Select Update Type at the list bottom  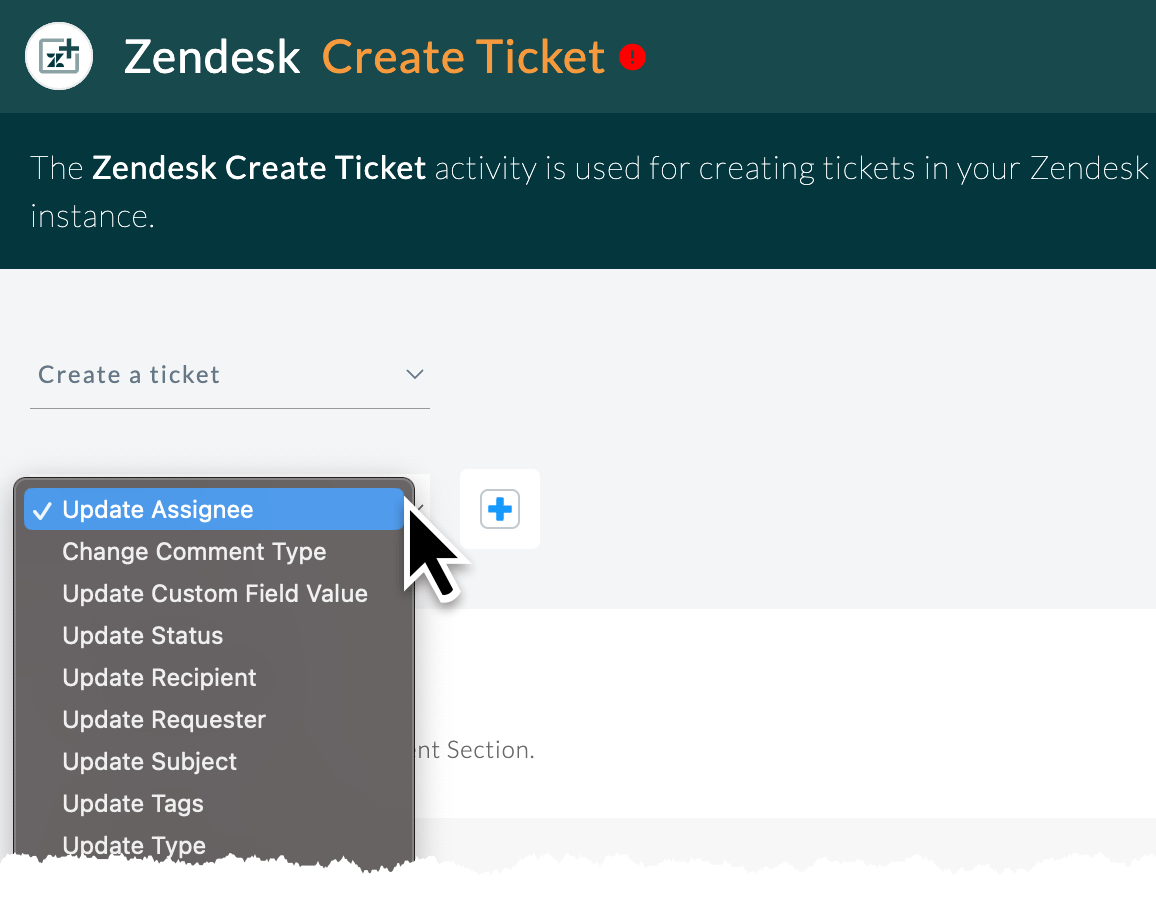coord(134,845)
